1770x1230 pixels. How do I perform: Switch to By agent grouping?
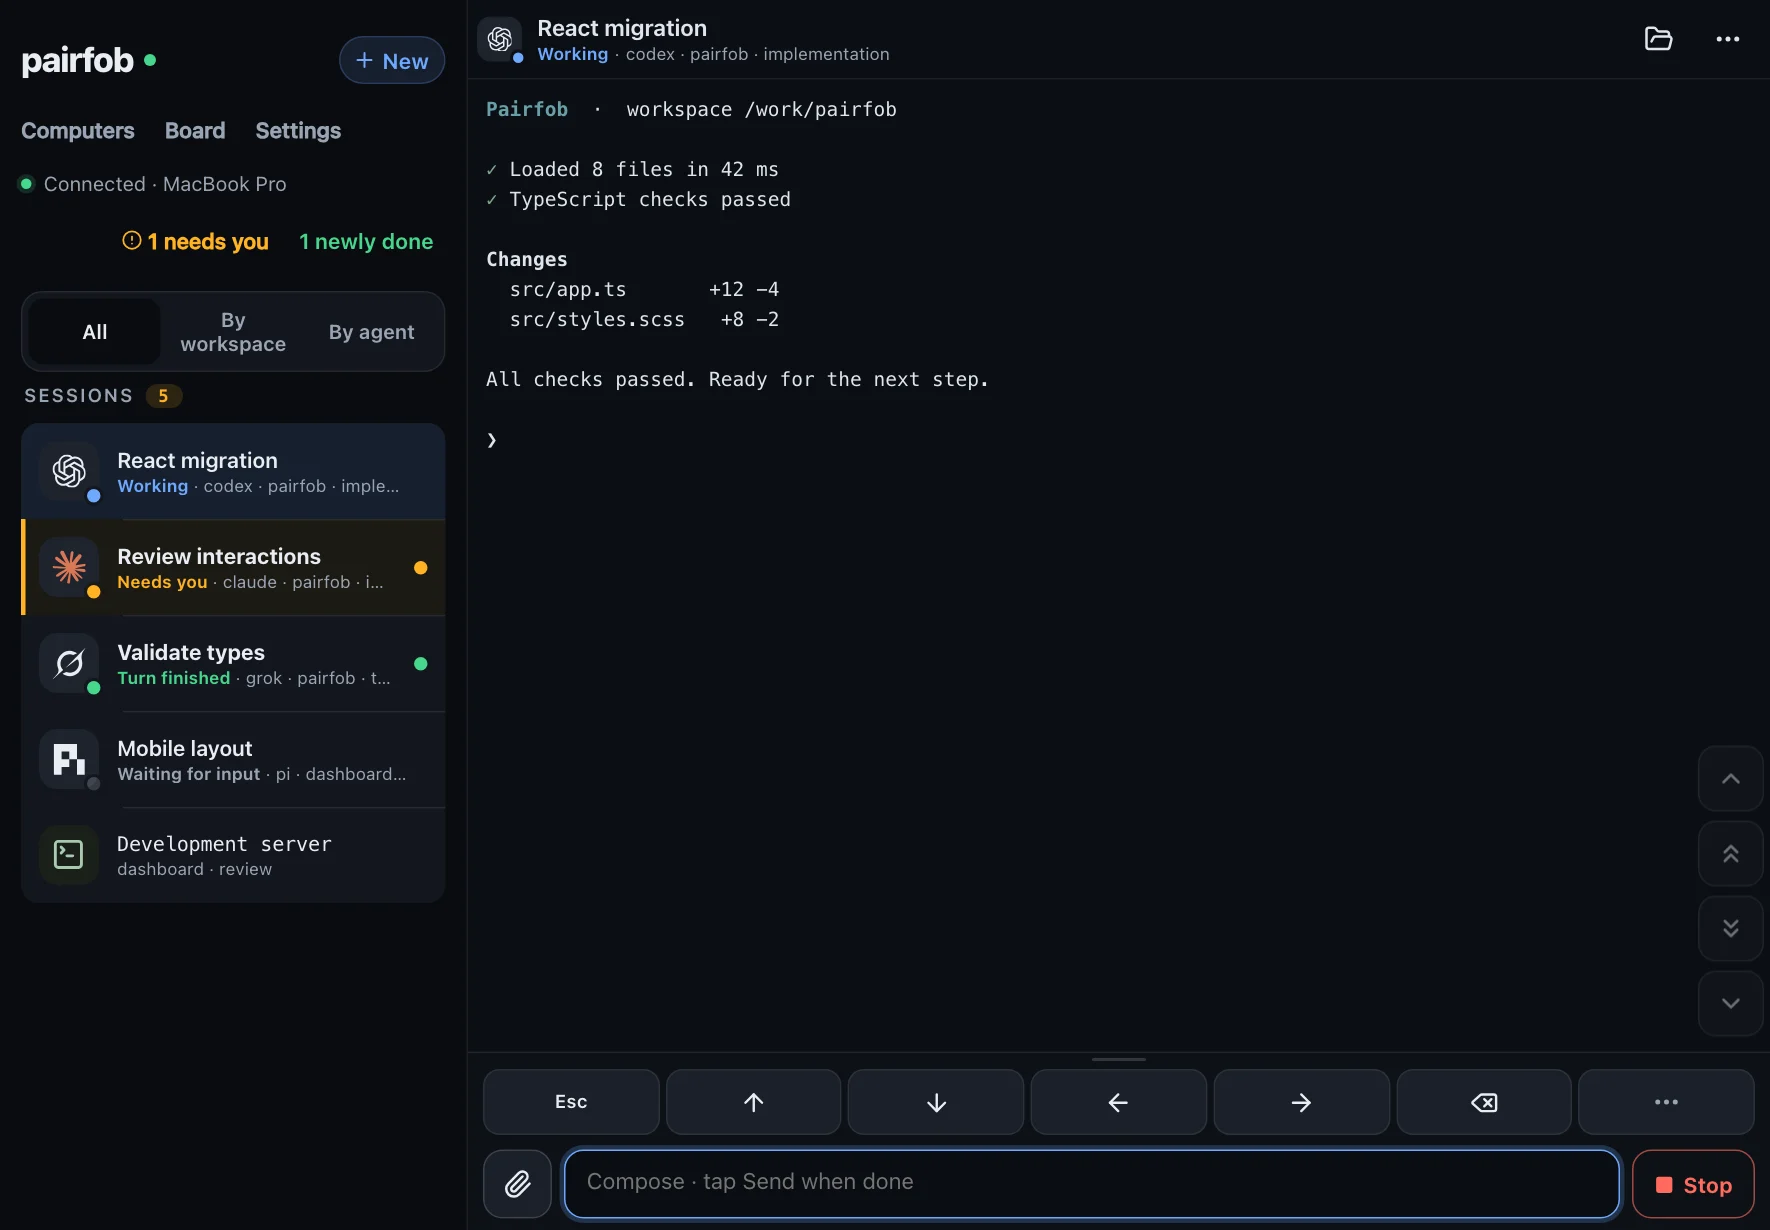pos(371,332)
